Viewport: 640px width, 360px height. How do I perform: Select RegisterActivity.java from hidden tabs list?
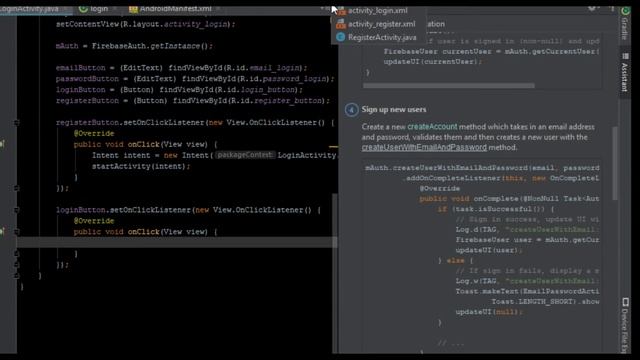tap(382, 37)
